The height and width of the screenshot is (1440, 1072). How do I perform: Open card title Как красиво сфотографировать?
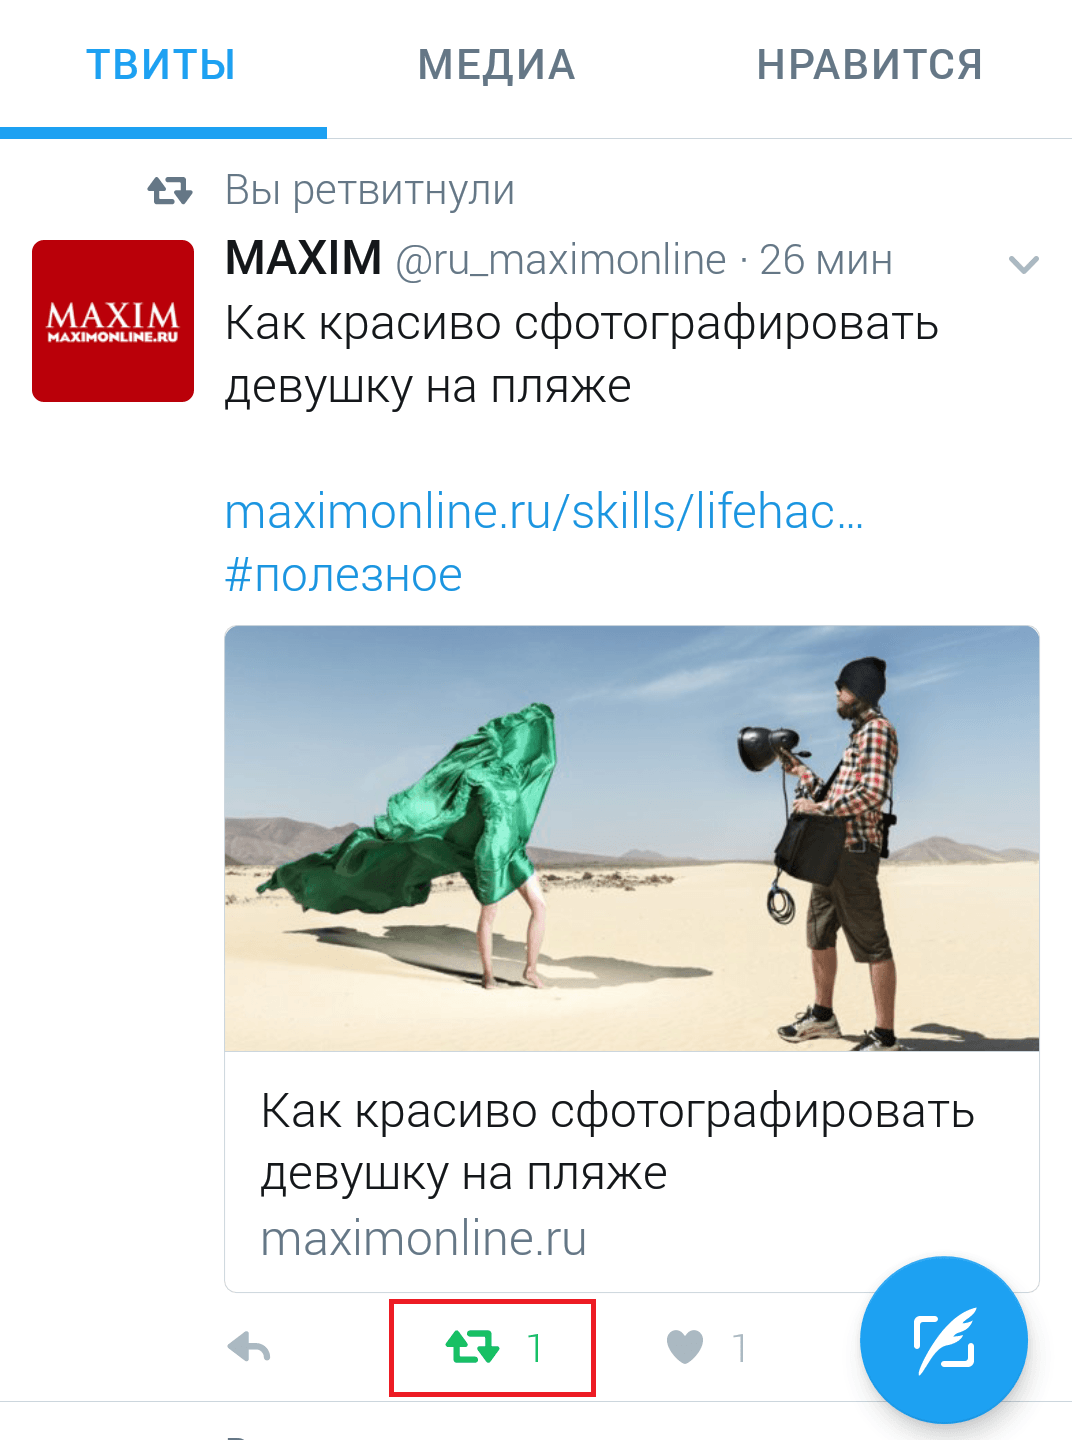(x=618, y=1111)
